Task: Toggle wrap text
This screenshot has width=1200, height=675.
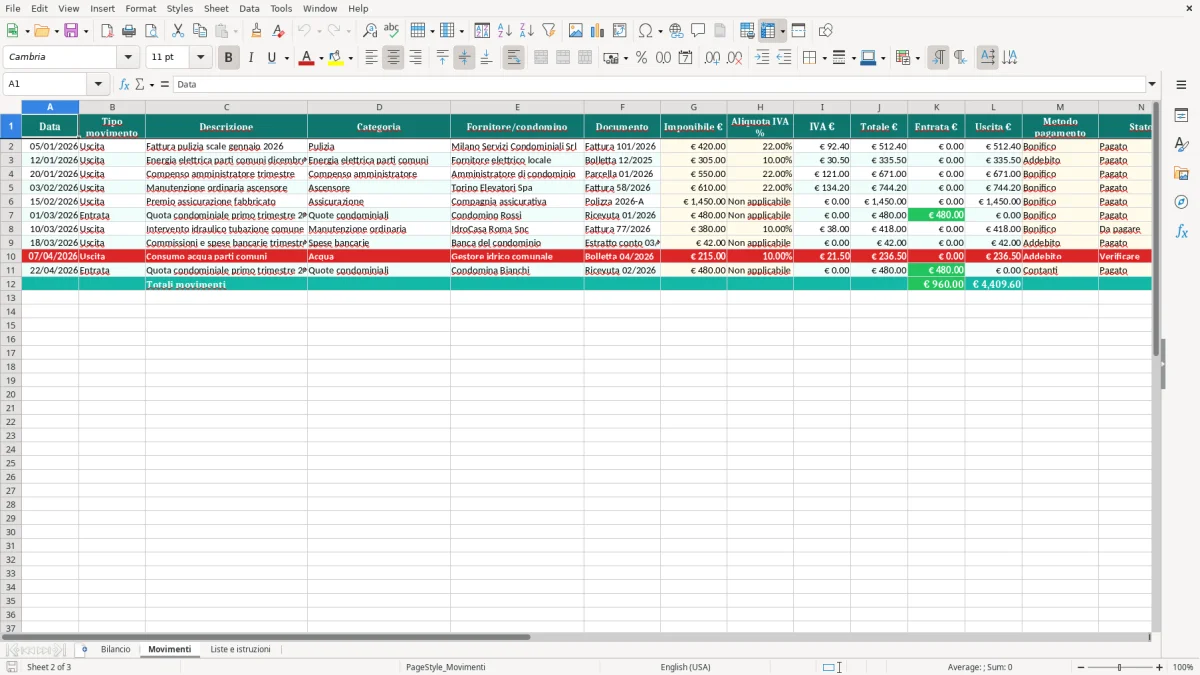Action: tap(513, 58)
